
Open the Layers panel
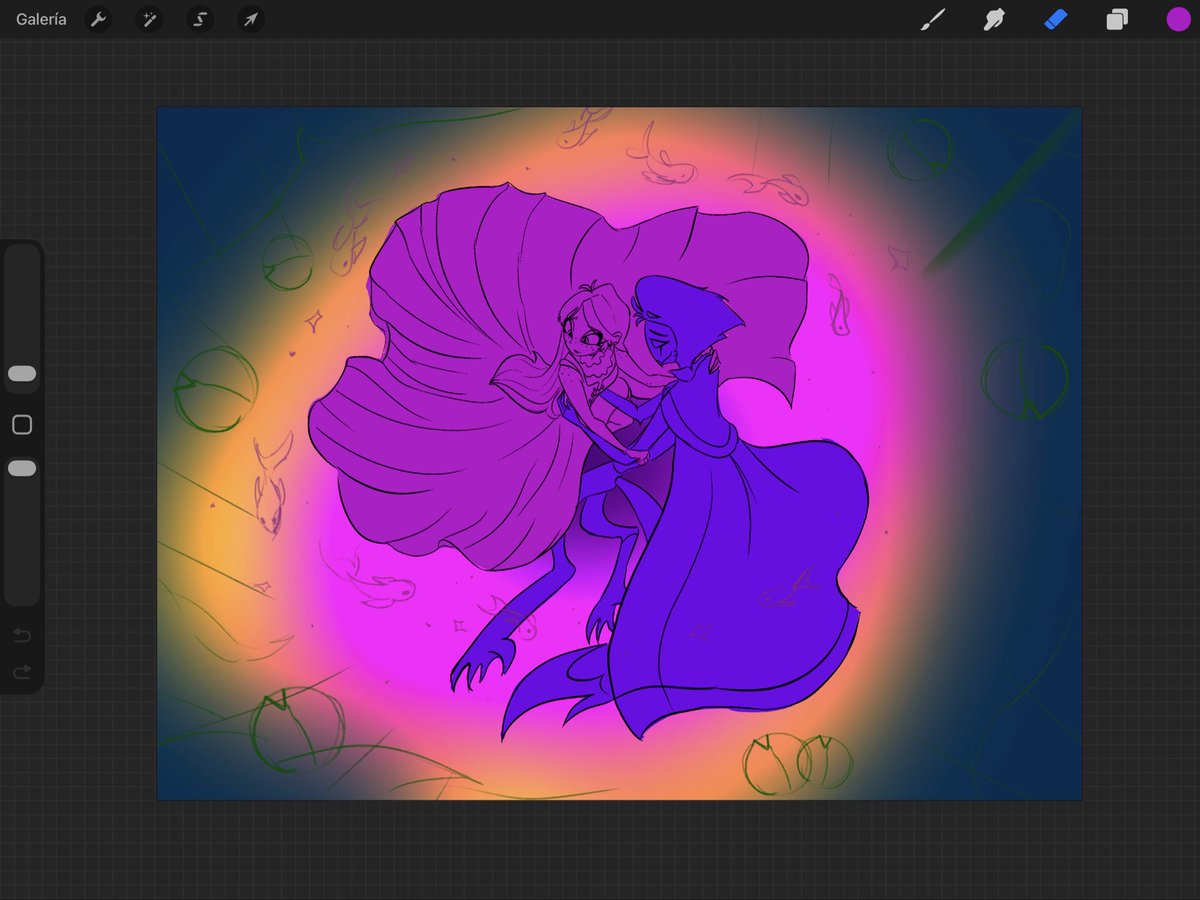(x=1117, y=19)
